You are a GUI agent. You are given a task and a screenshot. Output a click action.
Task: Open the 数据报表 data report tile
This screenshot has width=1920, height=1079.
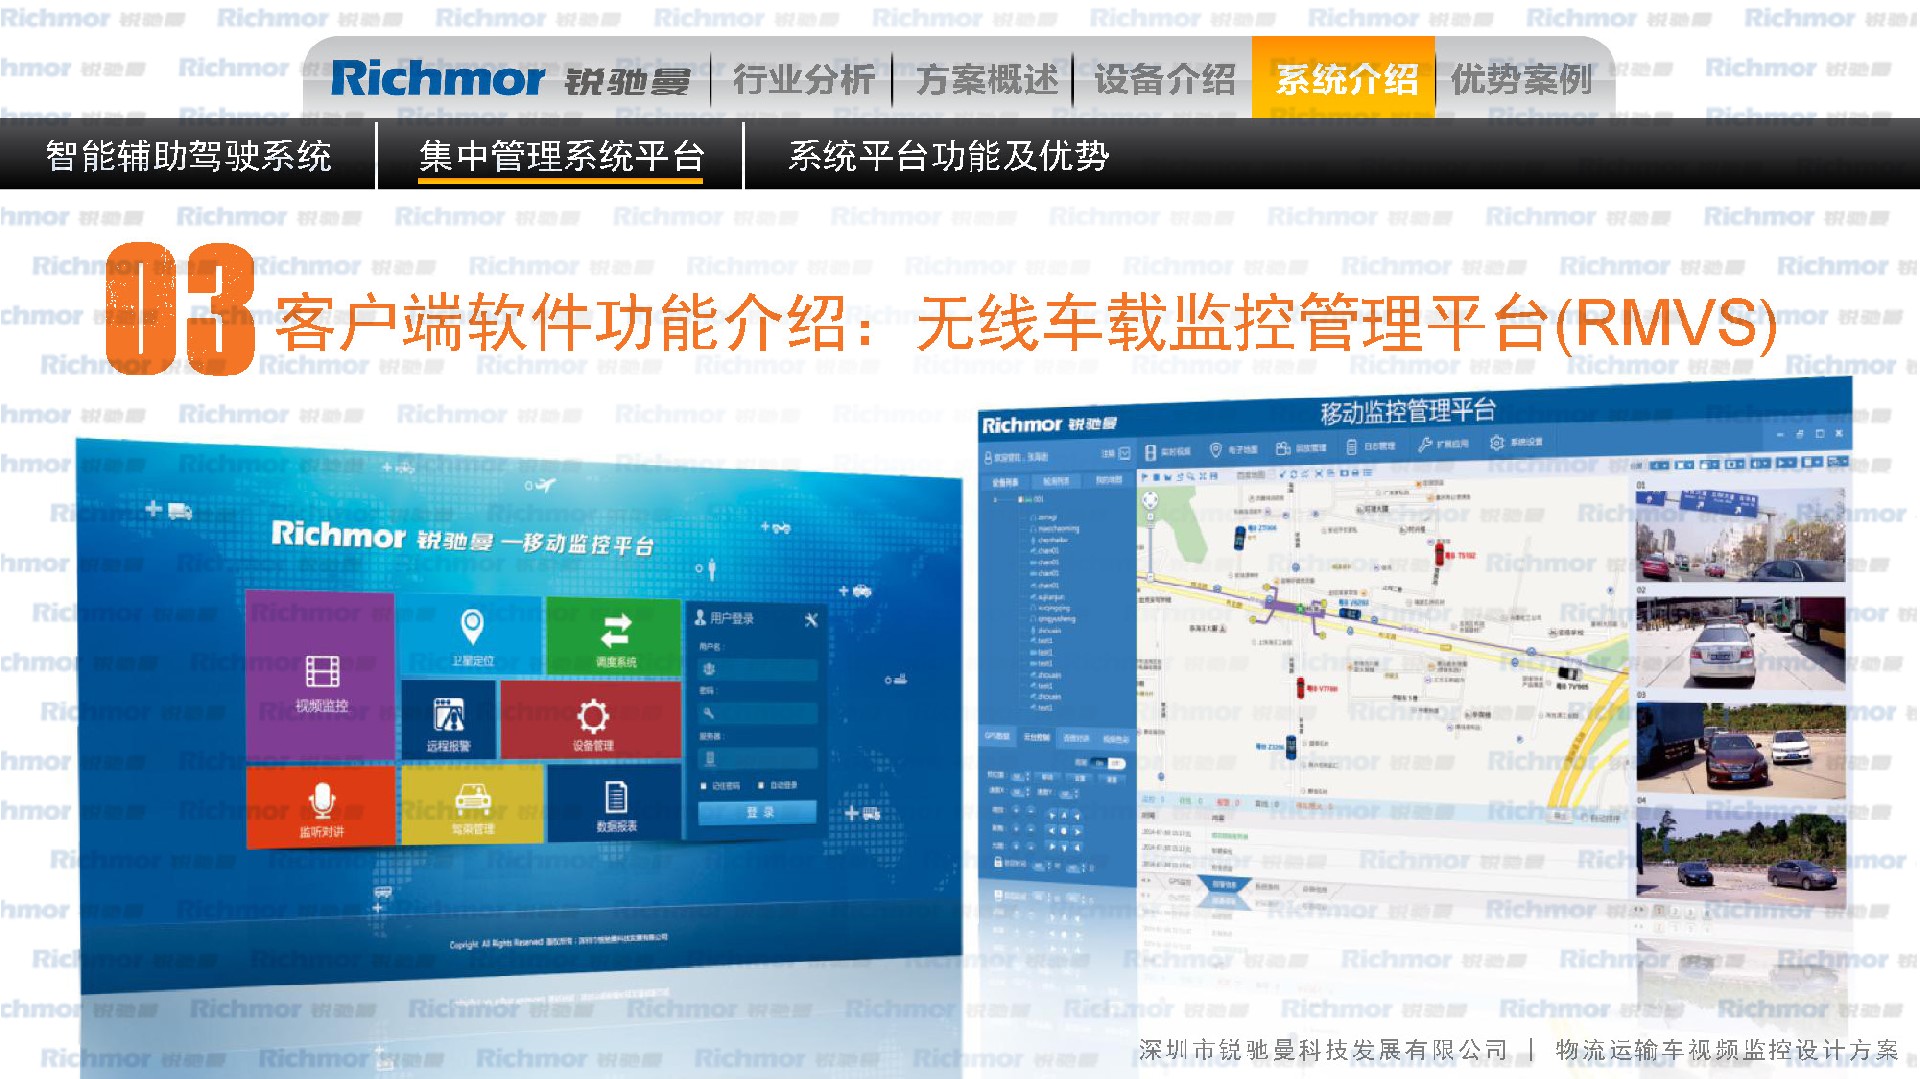click(615, 803)
